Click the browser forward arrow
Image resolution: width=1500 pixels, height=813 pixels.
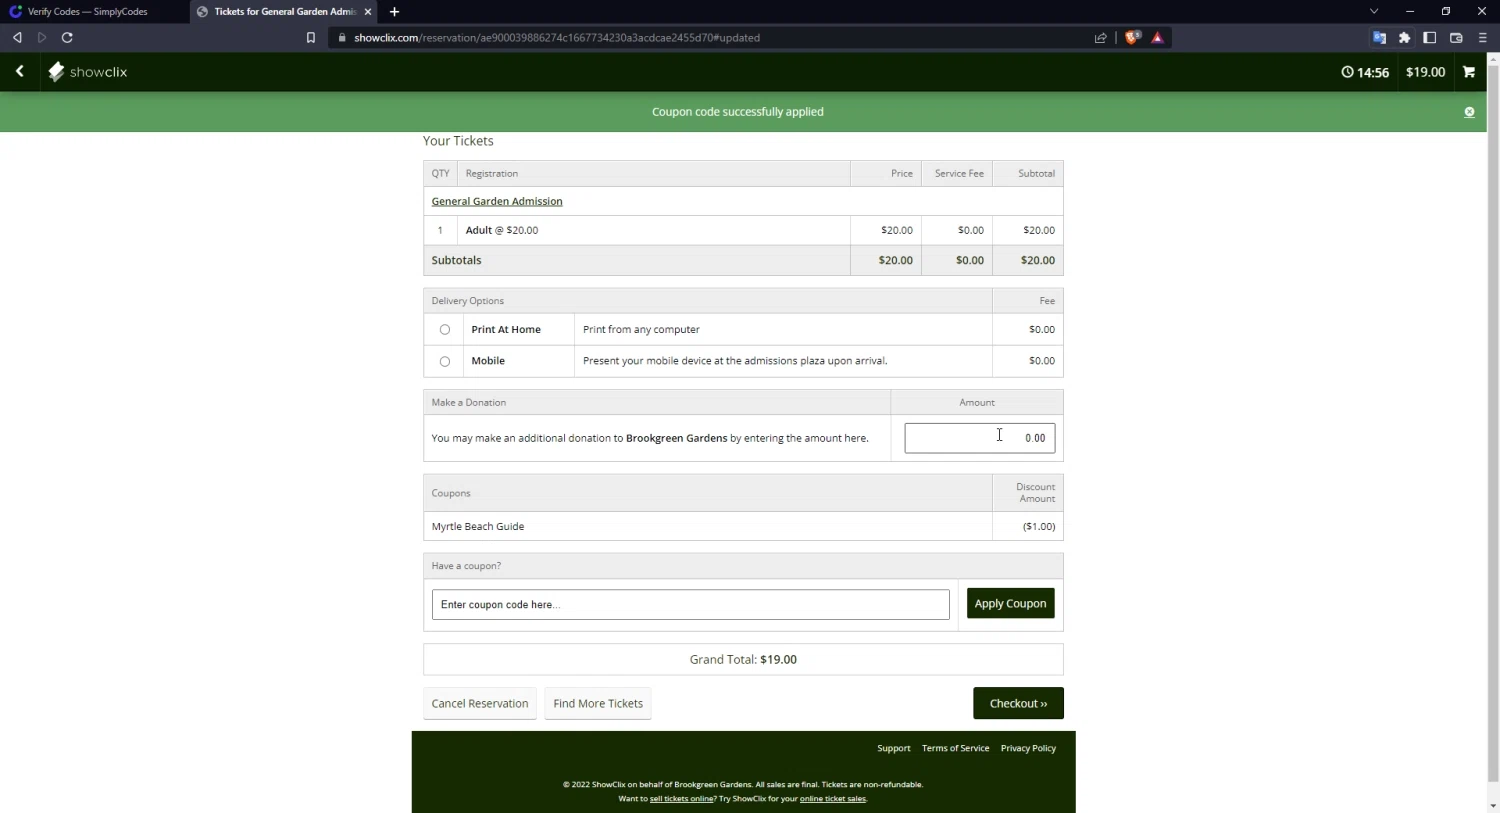[x=42, y=38]
